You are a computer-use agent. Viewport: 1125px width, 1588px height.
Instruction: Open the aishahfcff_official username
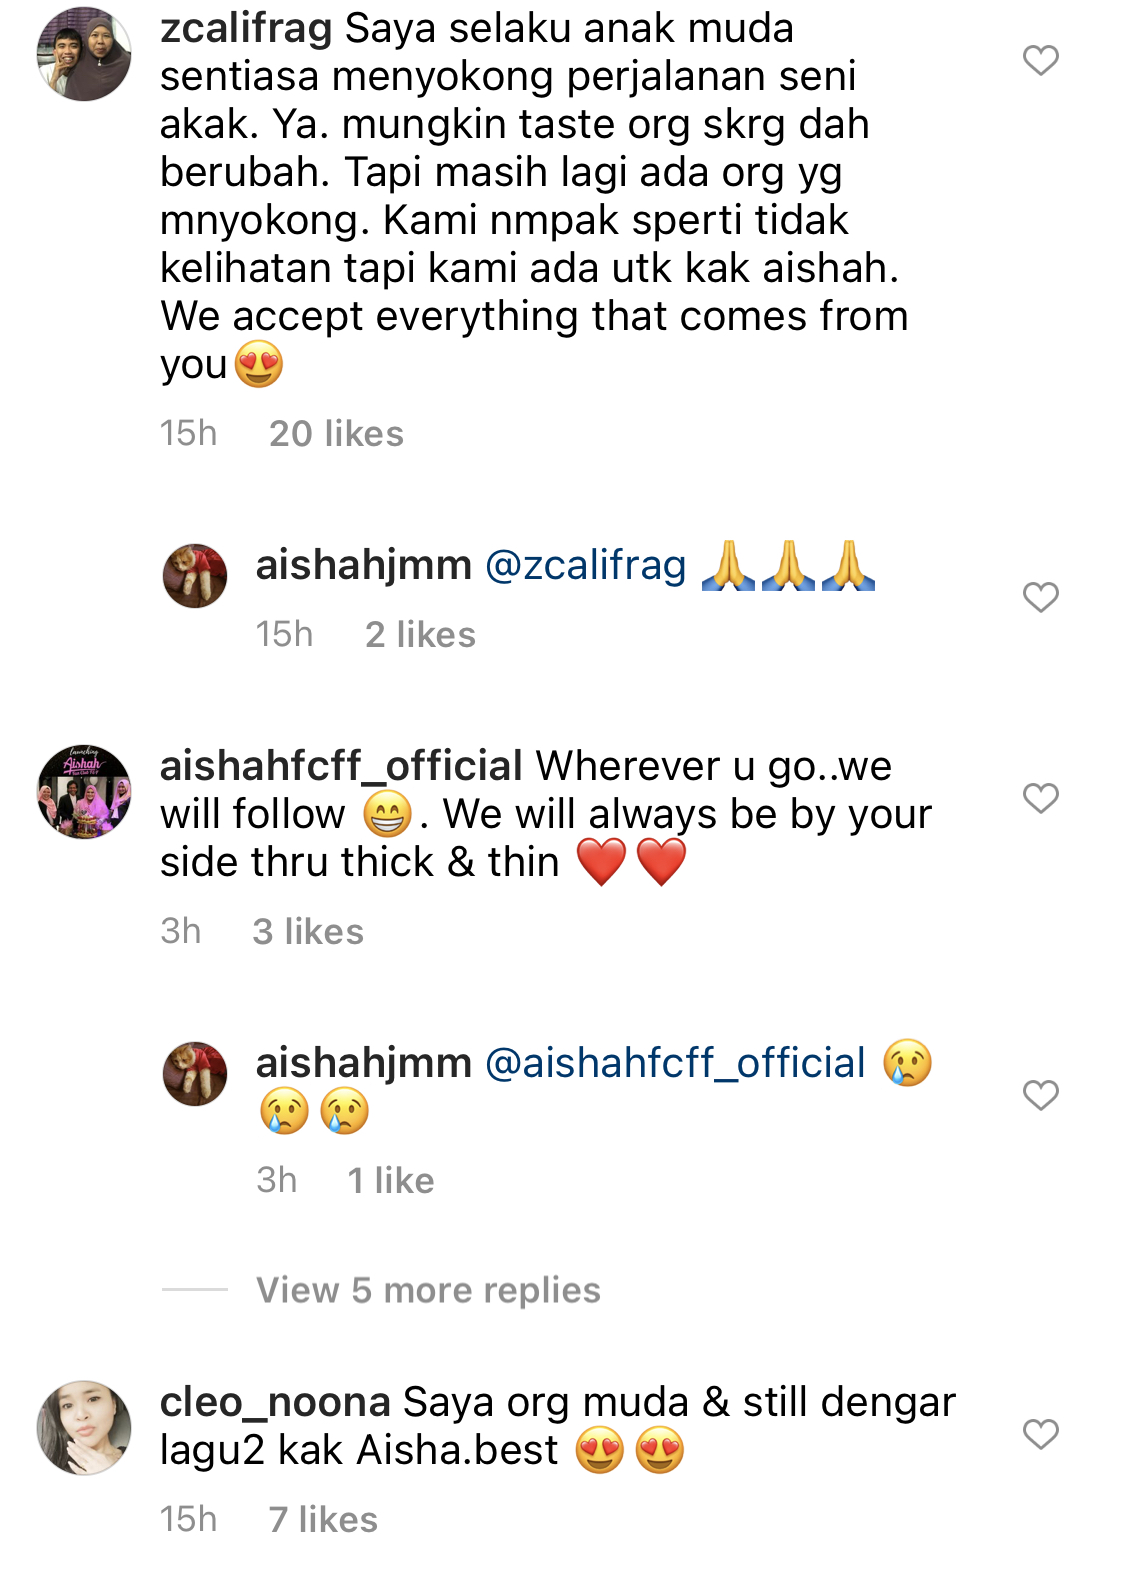click(341, 766)
